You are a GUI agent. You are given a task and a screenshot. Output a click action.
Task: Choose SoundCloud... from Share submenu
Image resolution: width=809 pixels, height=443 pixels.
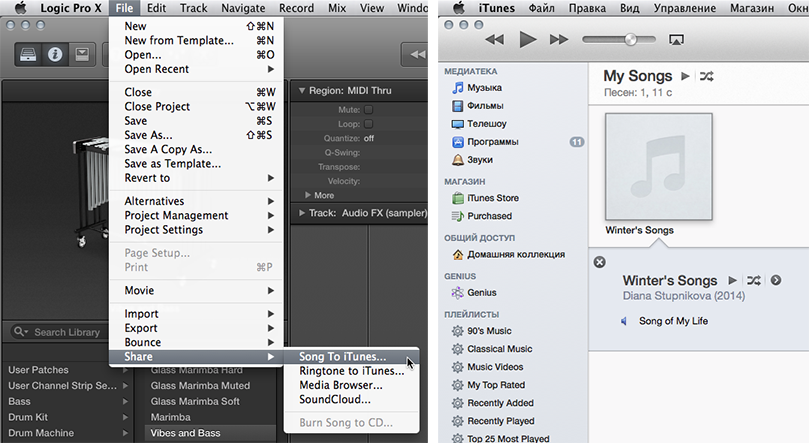(352, 400)
